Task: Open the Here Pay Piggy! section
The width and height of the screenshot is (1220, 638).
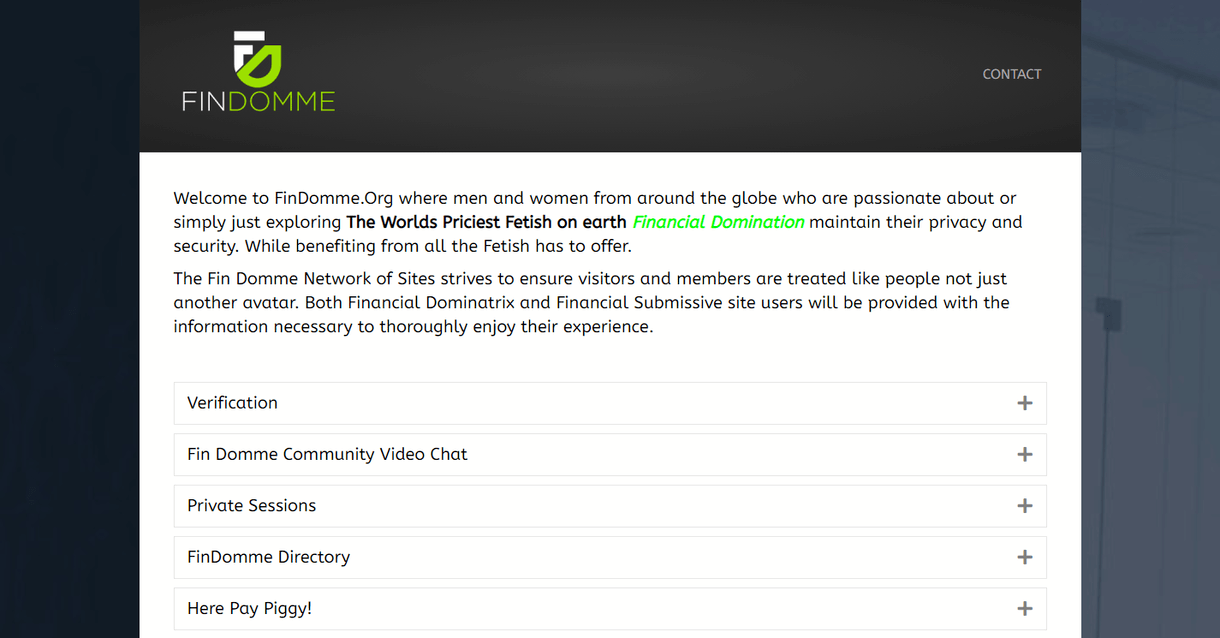Action: click(x=250, y=608)
